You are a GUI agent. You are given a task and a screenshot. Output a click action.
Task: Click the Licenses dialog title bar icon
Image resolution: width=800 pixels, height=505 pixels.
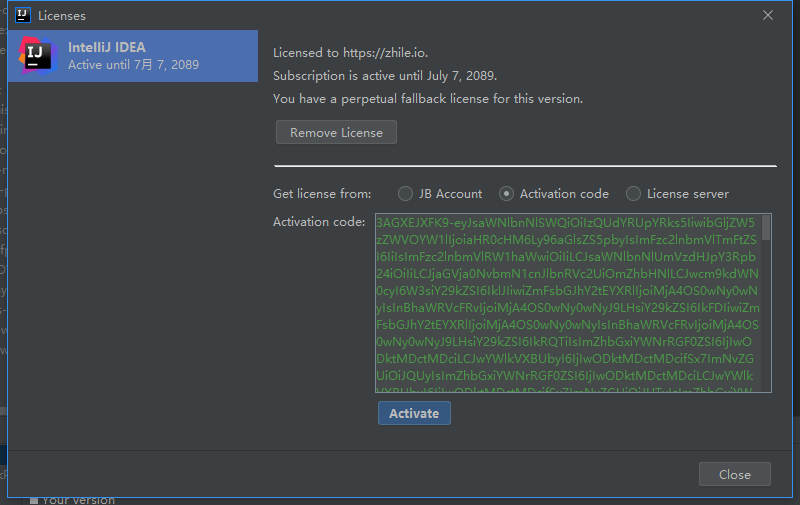click(23, 15)
